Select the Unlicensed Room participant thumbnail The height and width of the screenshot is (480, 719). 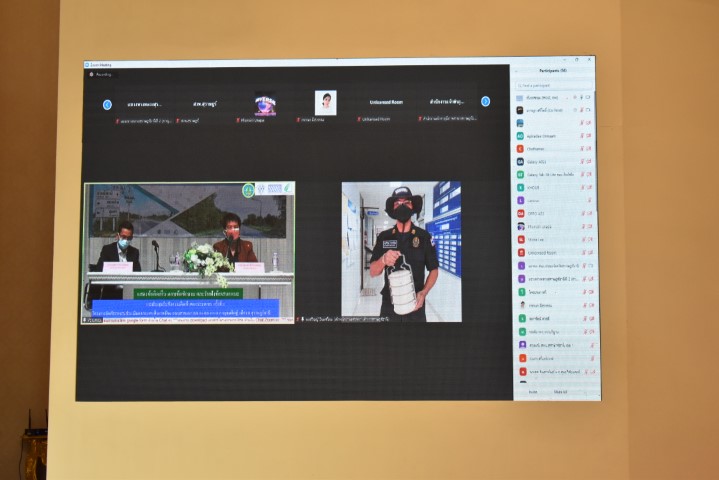point(386,102)
